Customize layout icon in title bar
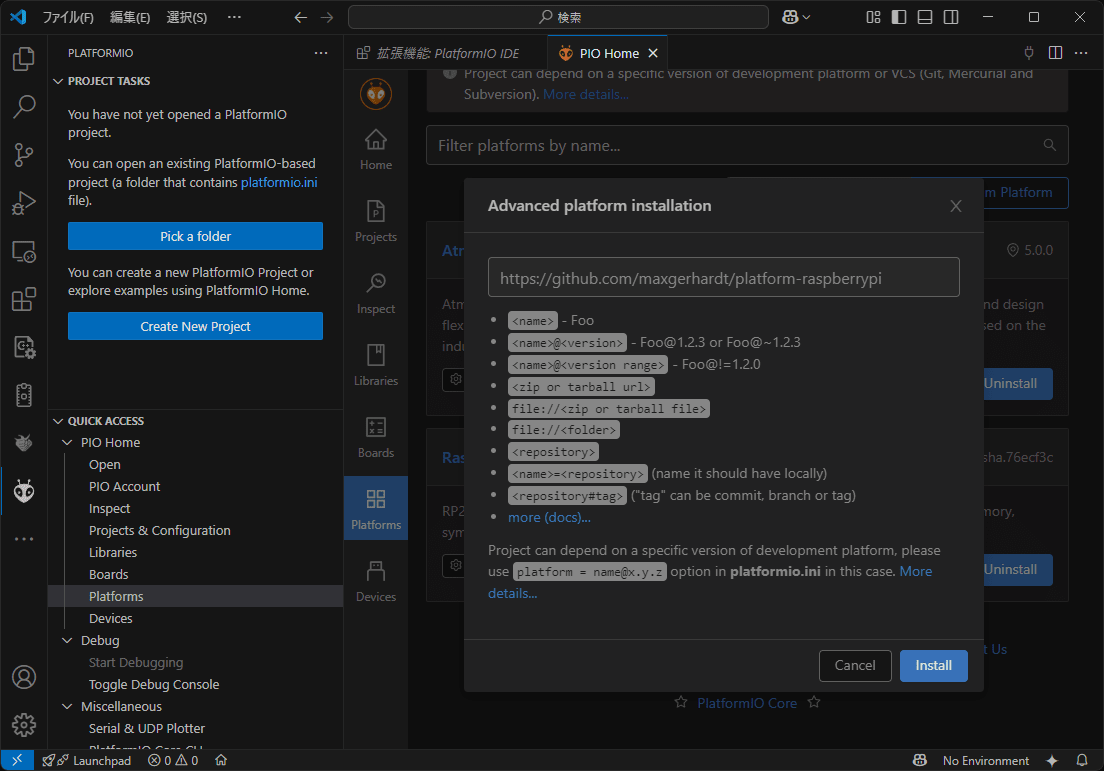This screenshot has height=771, width=1104. (x=873, y=17)
